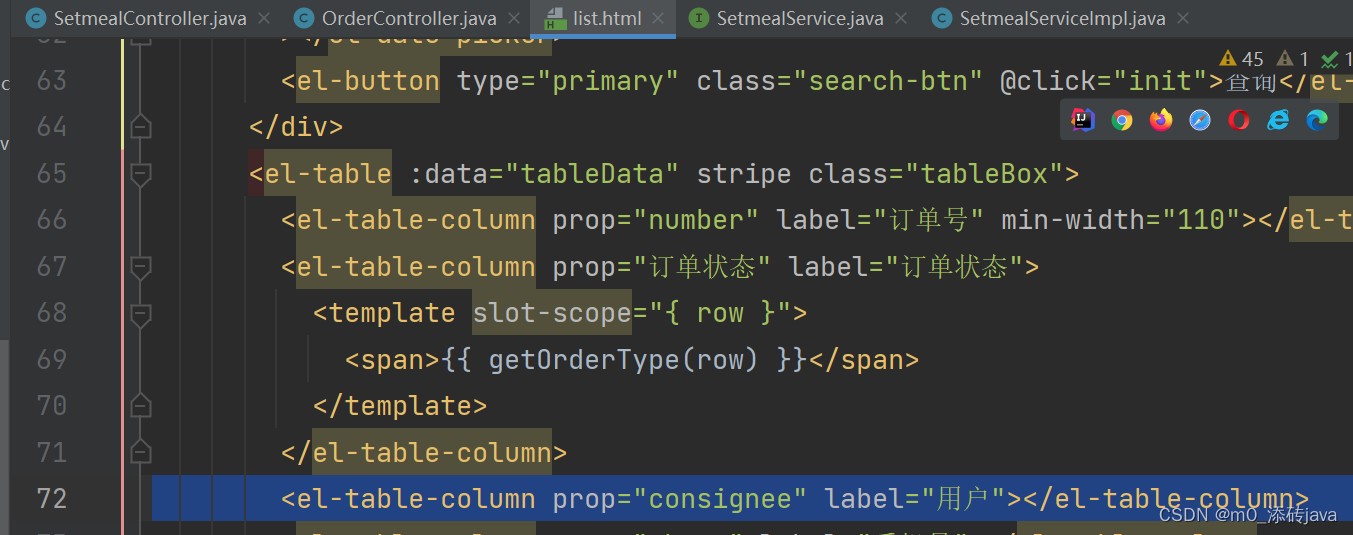
Task: Click line number 69 in gutter
Action: tap(52, 359)
